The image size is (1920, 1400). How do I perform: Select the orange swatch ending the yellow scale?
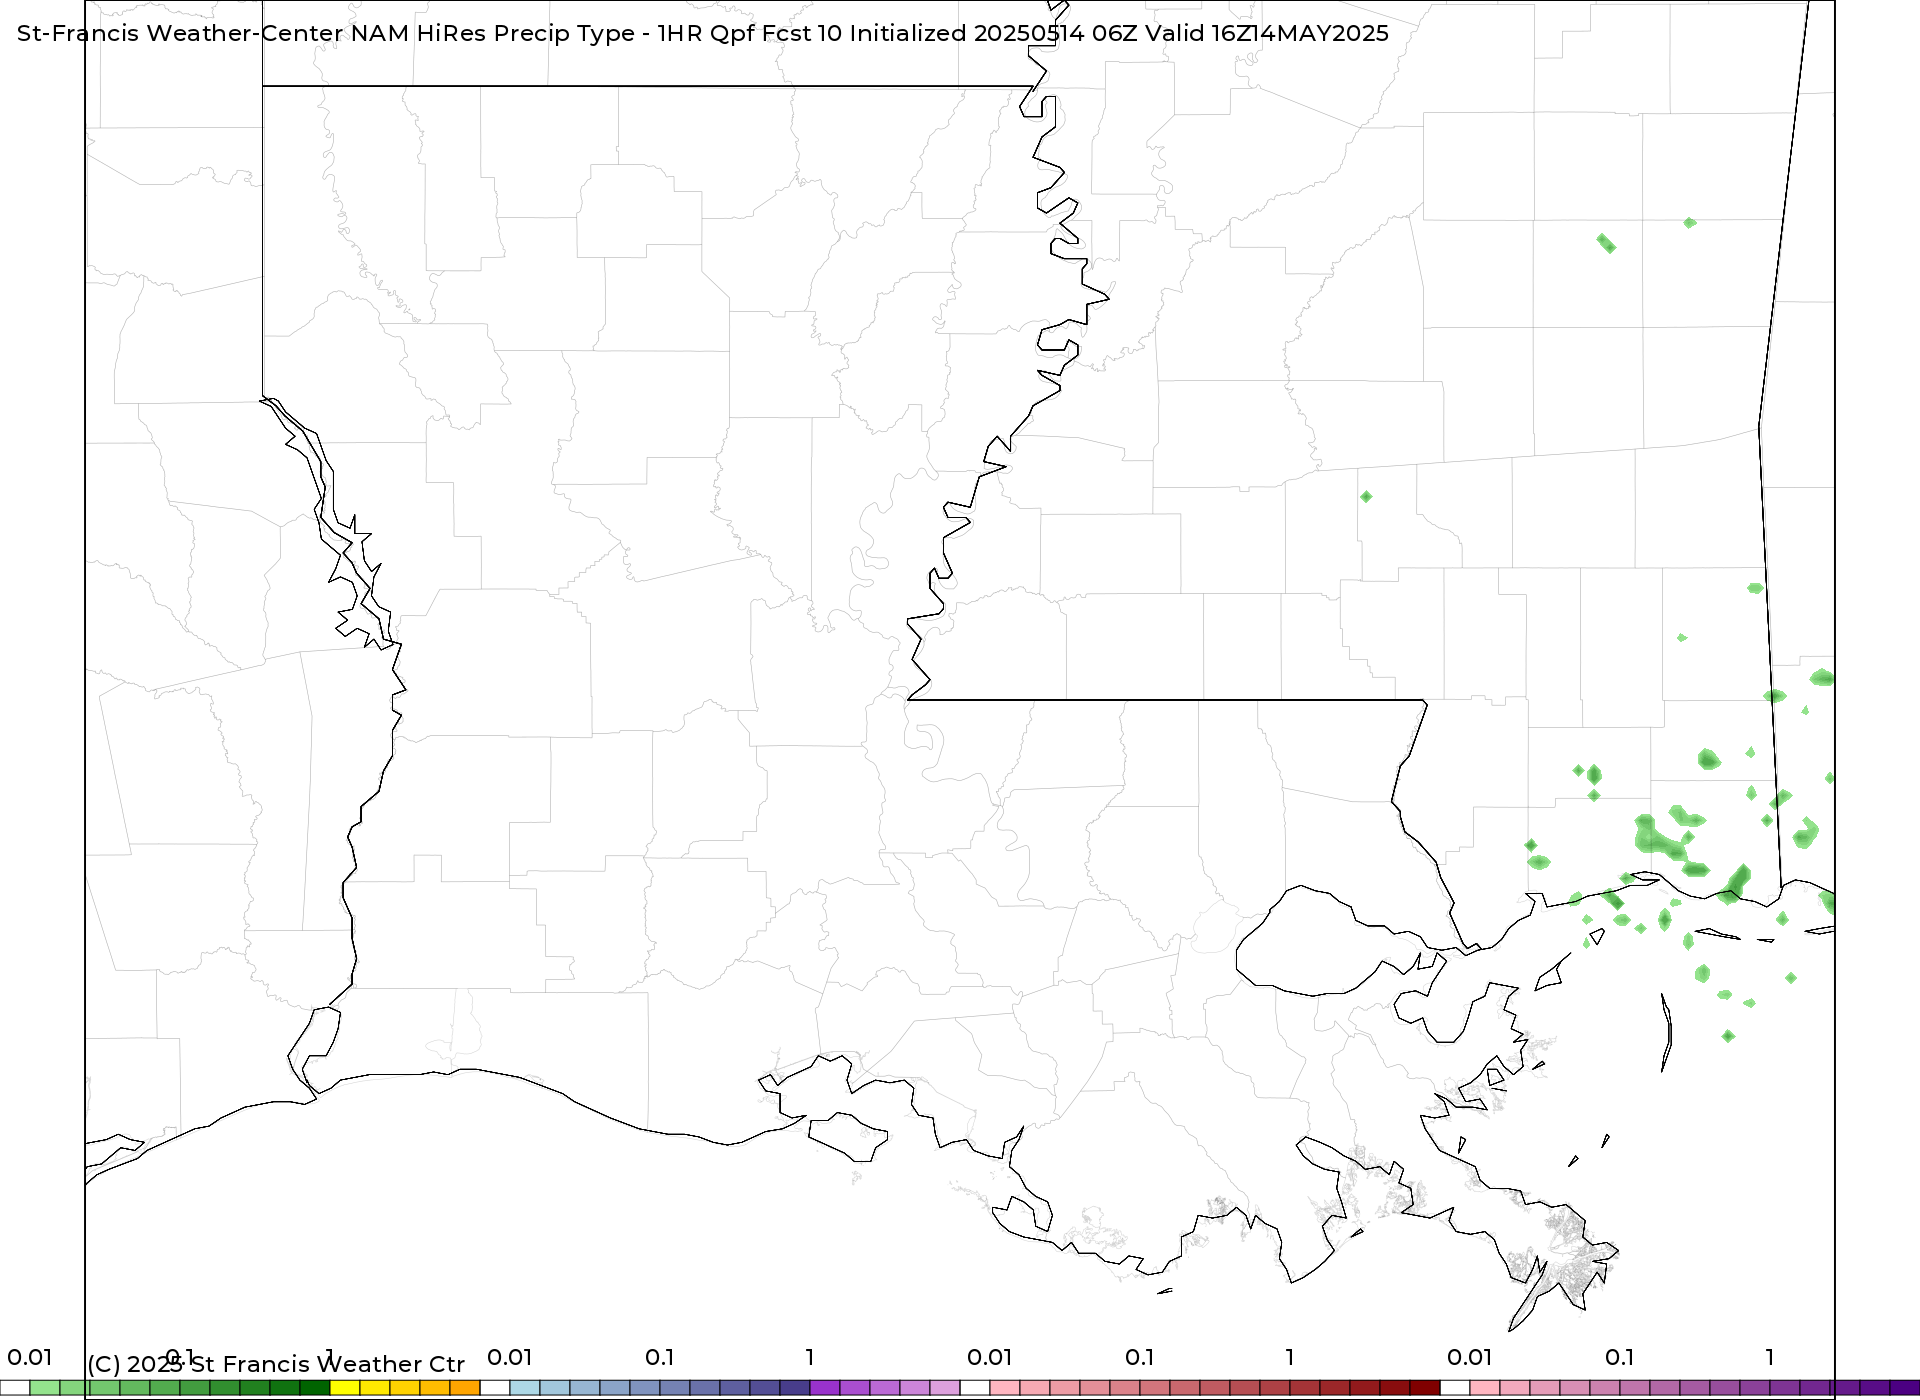click(x=465, y=1387)
